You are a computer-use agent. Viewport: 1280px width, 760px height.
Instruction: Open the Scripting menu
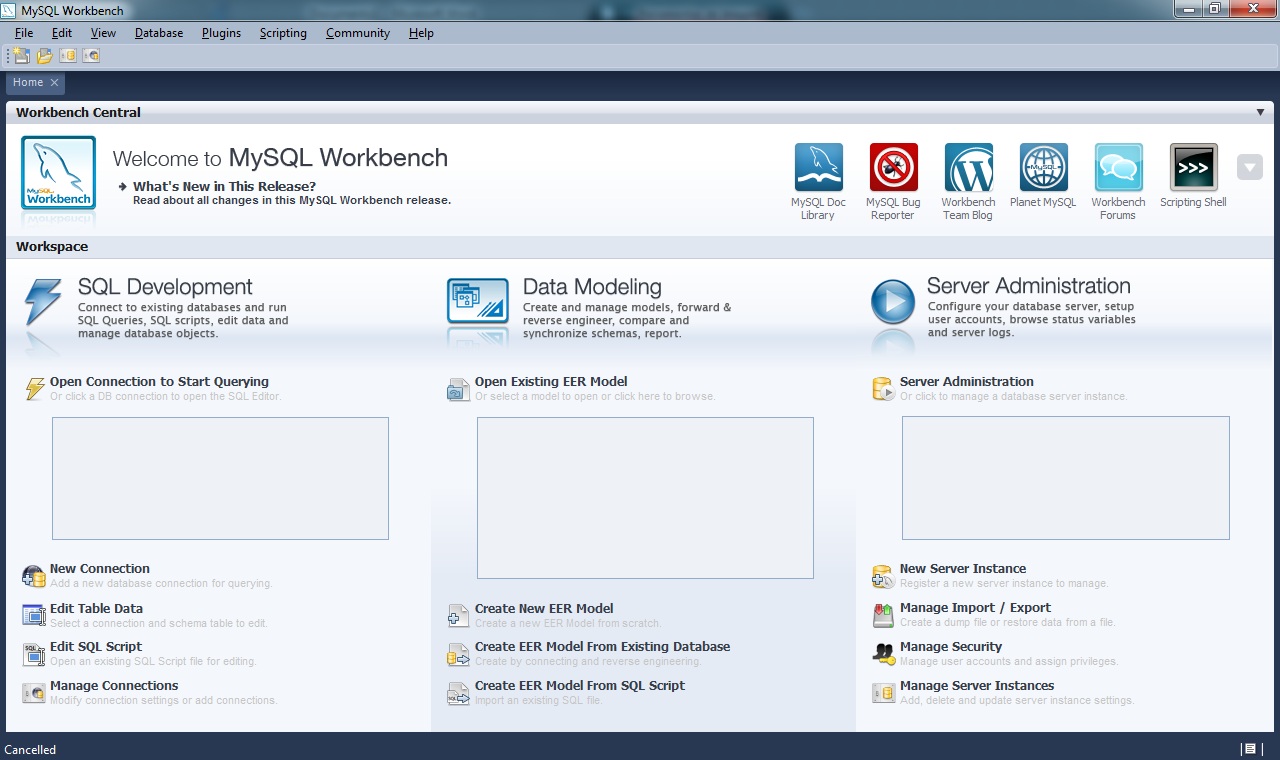point(283,33)
